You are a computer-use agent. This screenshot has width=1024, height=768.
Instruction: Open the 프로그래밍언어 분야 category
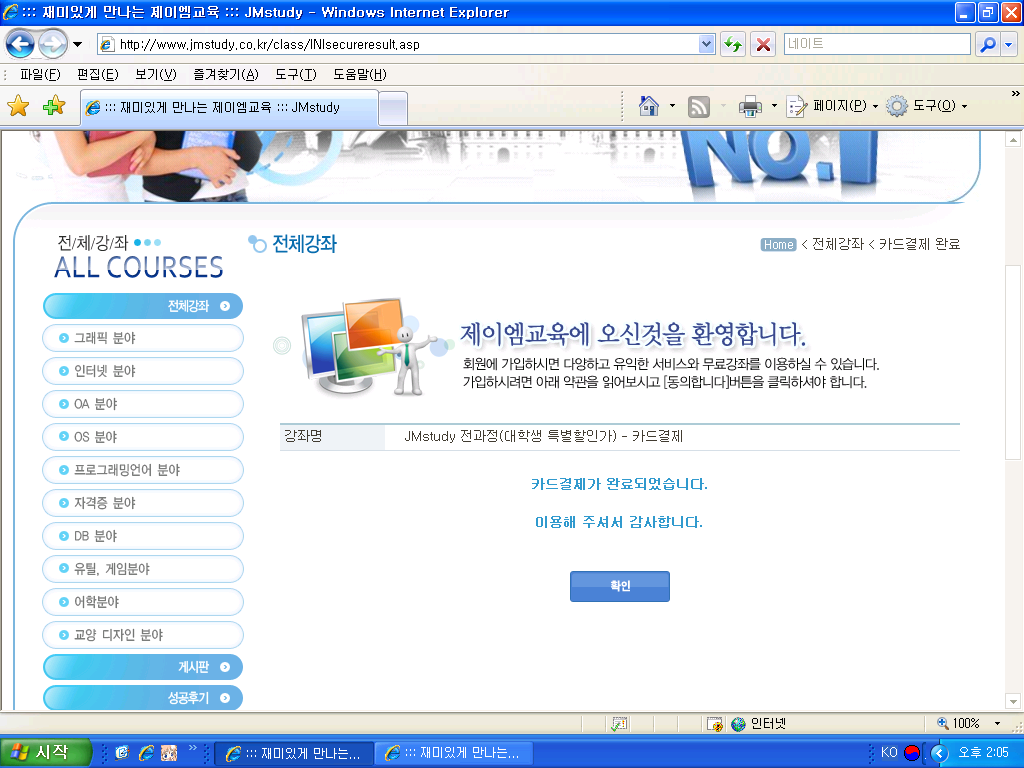(x=143, y=470)
